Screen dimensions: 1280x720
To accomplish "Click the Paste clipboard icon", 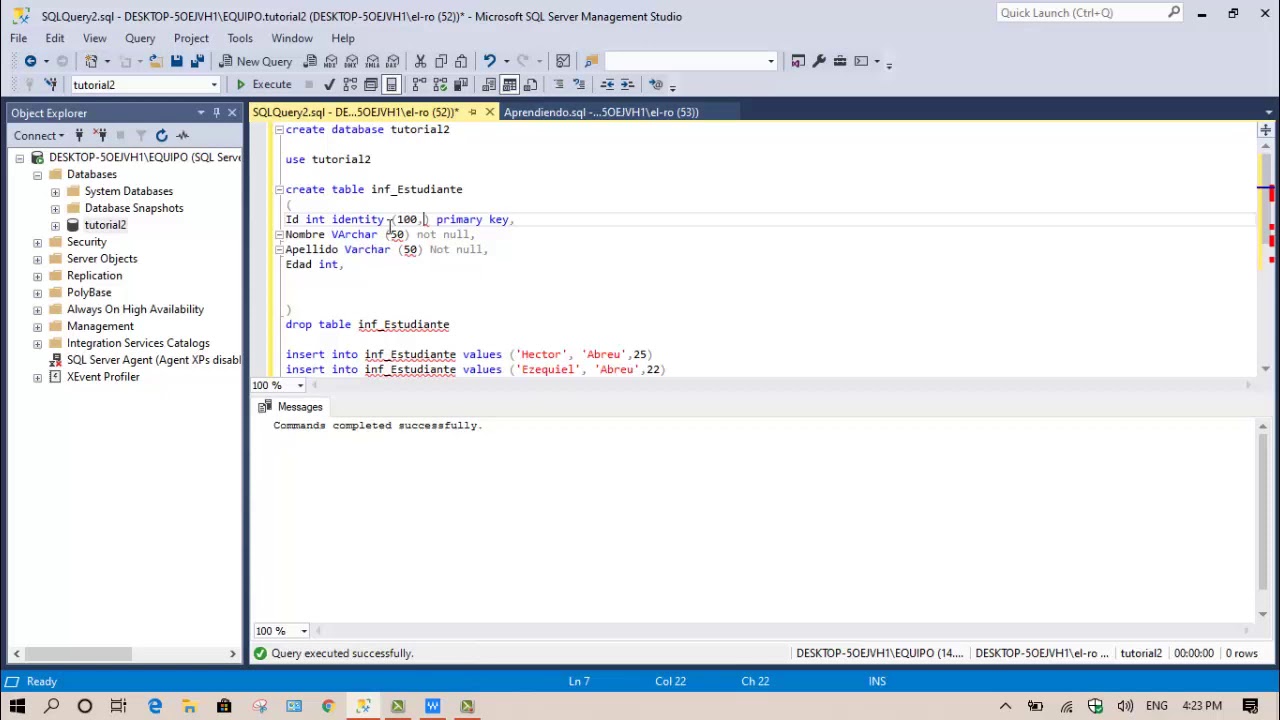I will (x=461, y=61).
